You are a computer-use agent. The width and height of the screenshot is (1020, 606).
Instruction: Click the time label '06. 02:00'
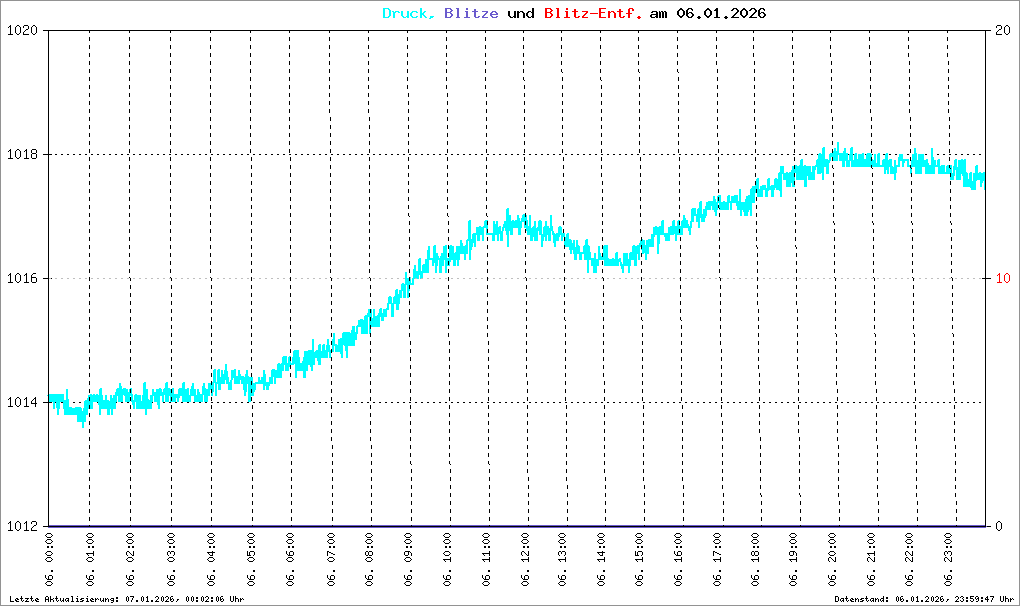tap(130, 560)
